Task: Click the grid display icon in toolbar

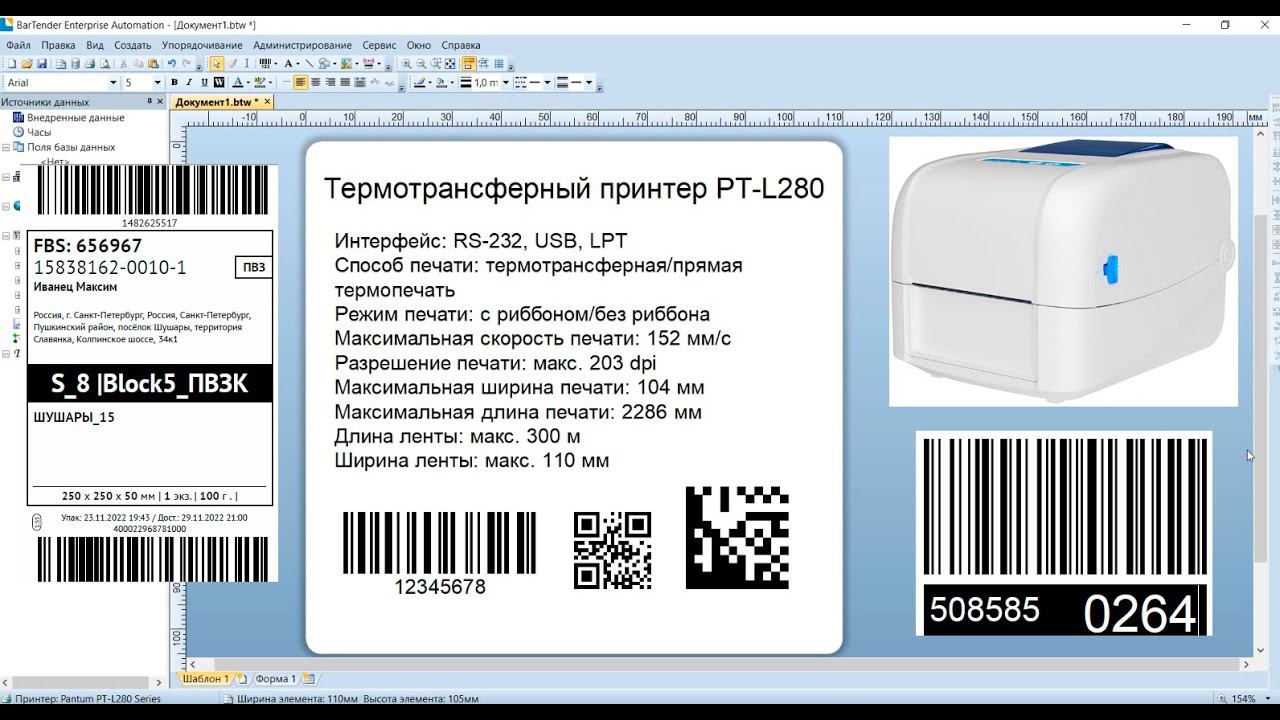Action: (499, 63)
